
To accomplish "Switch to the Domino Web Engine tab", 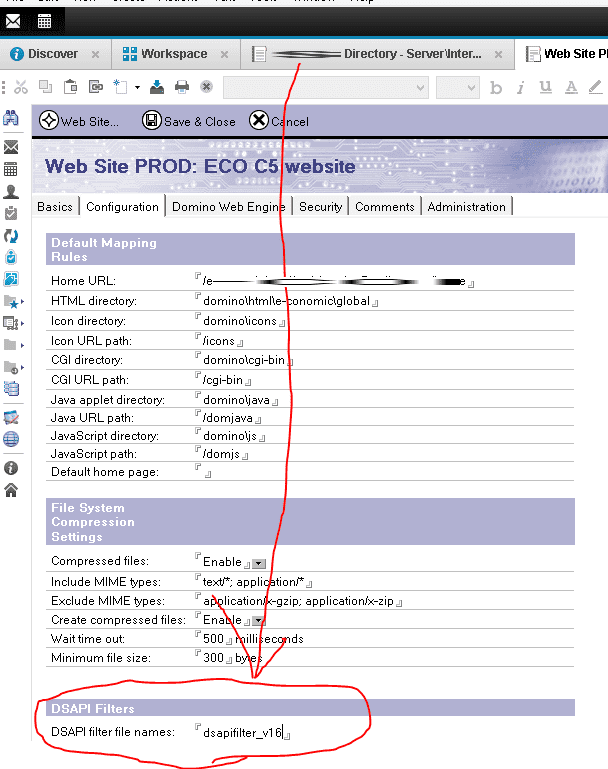I will [x=228, y=207].
